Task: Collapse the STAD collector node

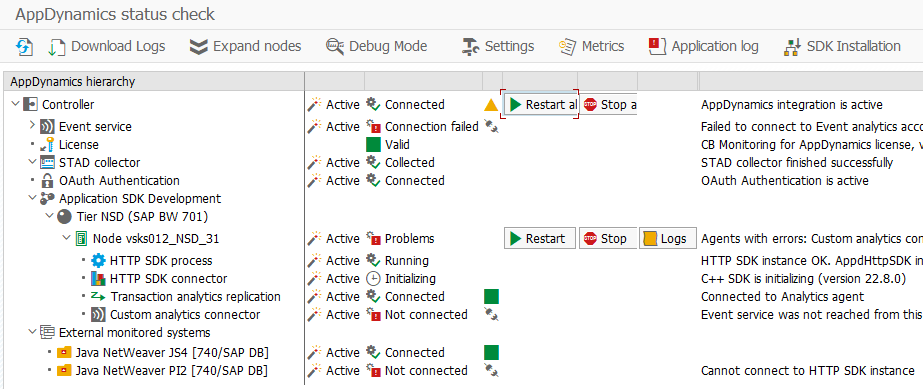Action: point(32,162)
